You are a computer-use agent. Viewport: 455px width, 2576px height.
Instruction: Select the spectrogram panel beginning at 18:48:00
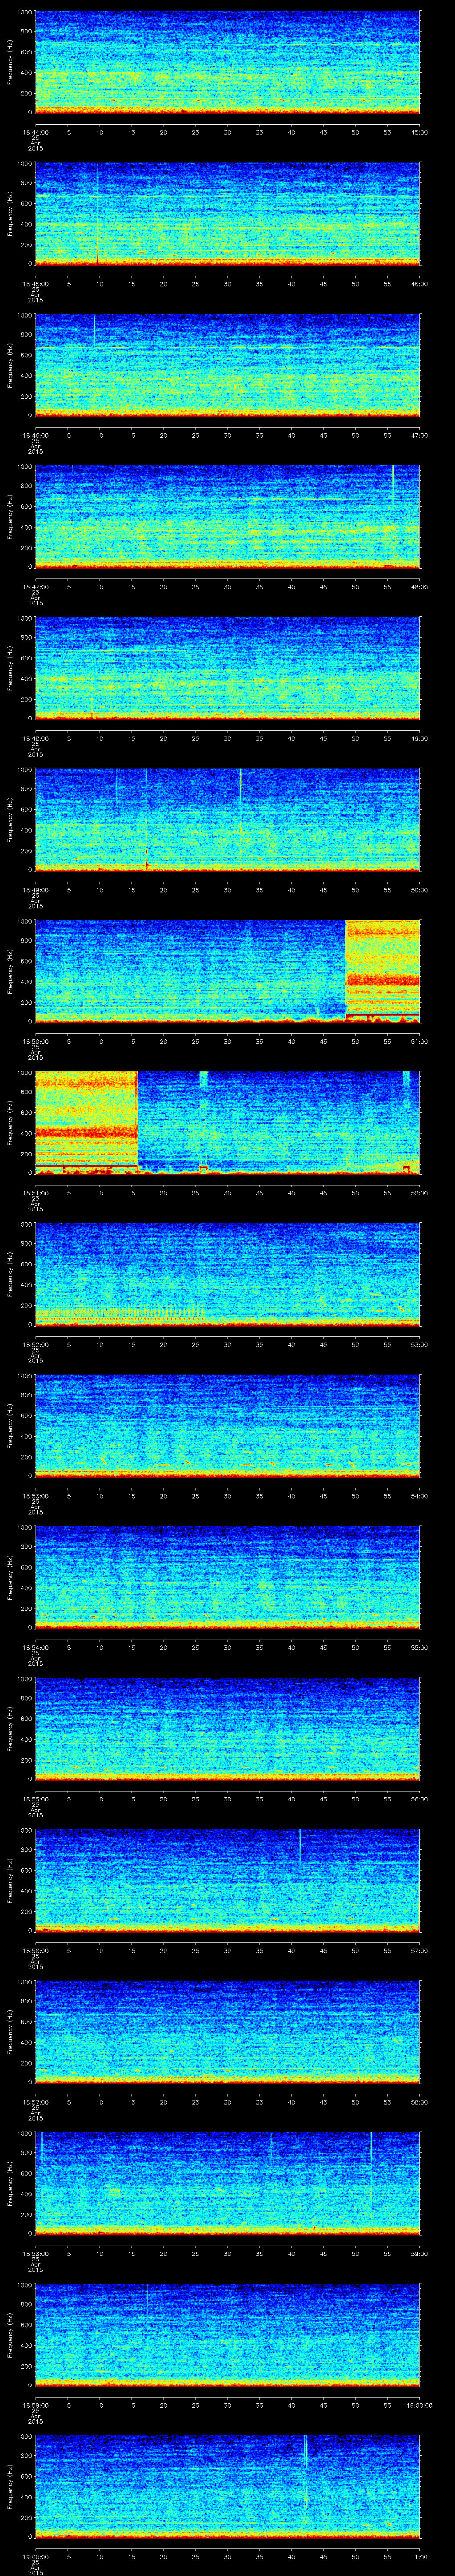point(227,668)
